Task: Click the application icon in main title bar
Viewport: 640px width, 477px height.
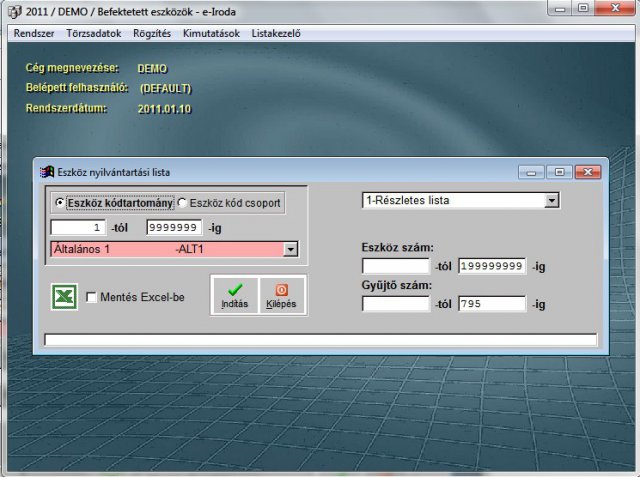Action: coord(14,11)
